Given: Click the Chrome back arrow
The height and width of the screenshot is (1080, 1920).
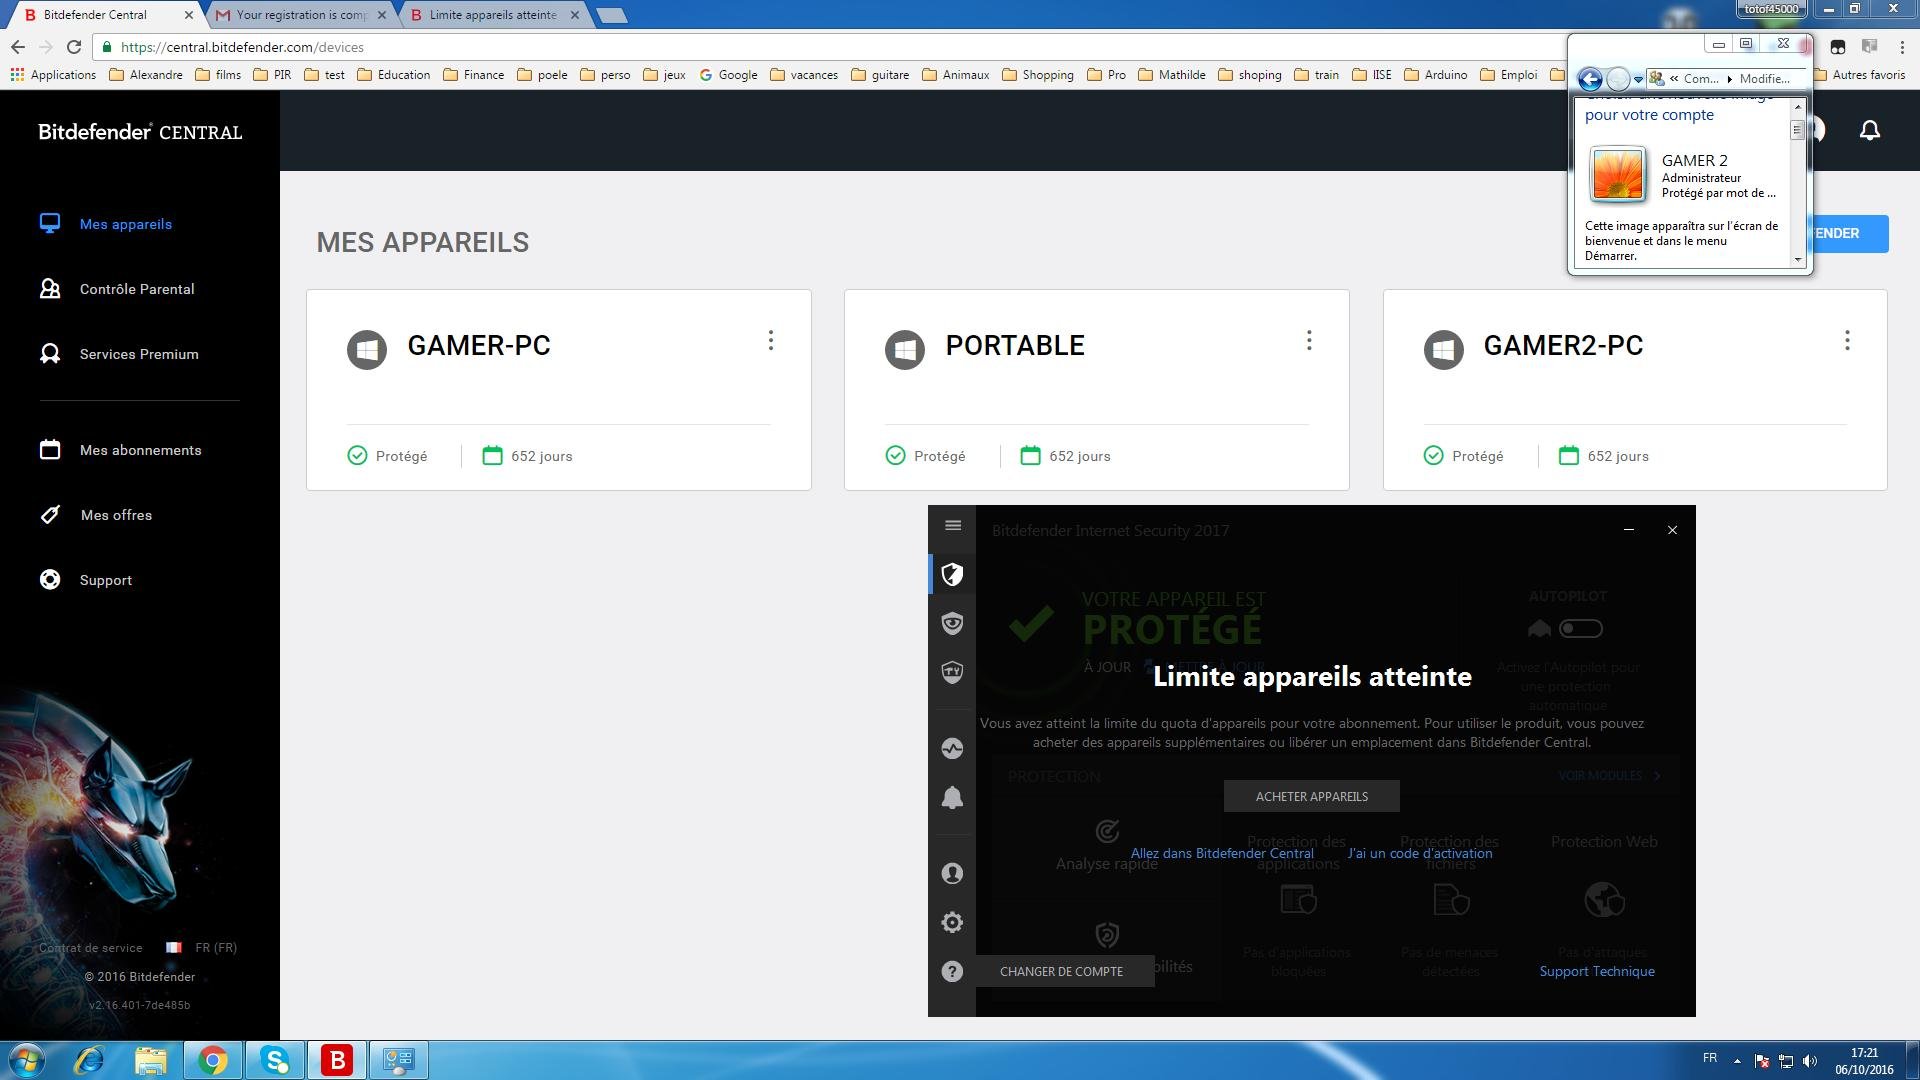Looking at the screenshot, I should [x=18, y=47].
